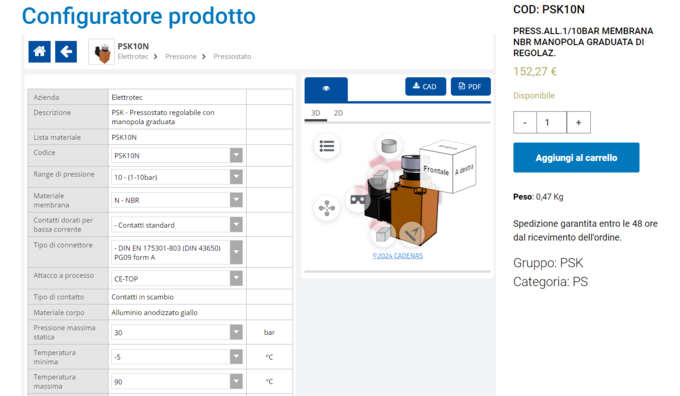Click the bottom cube view icon

point(383,235)
